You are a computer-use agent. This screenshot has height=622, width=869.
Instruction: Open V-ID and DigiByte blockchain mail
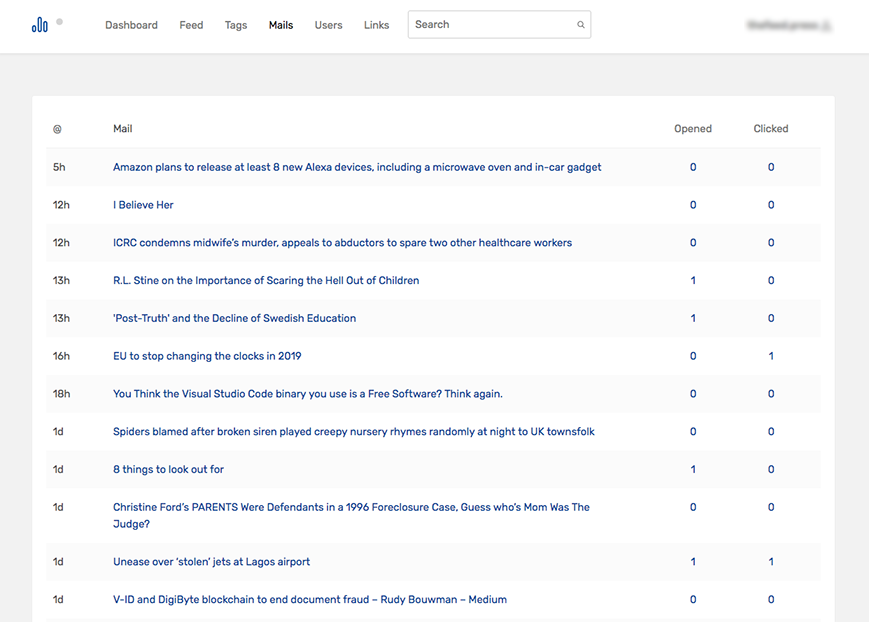click(310, 599)
